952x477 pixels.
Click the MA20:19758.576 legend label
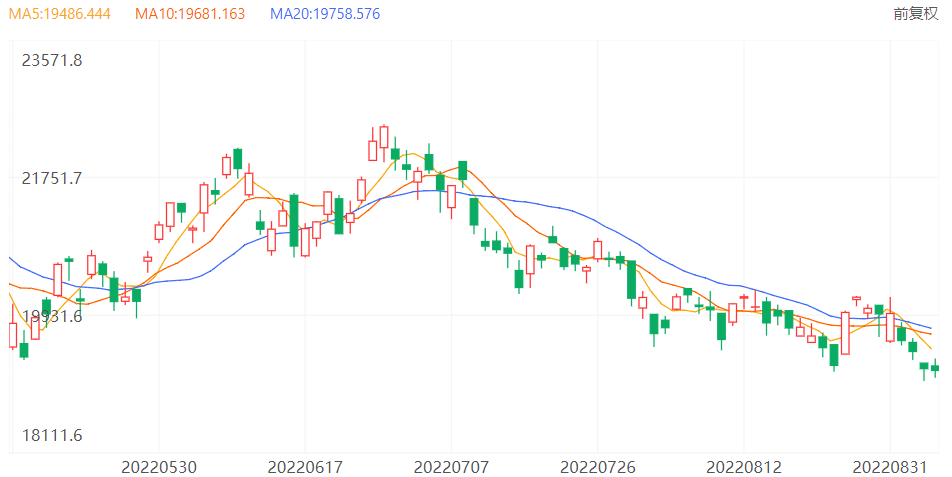click(x=325, y=13)
